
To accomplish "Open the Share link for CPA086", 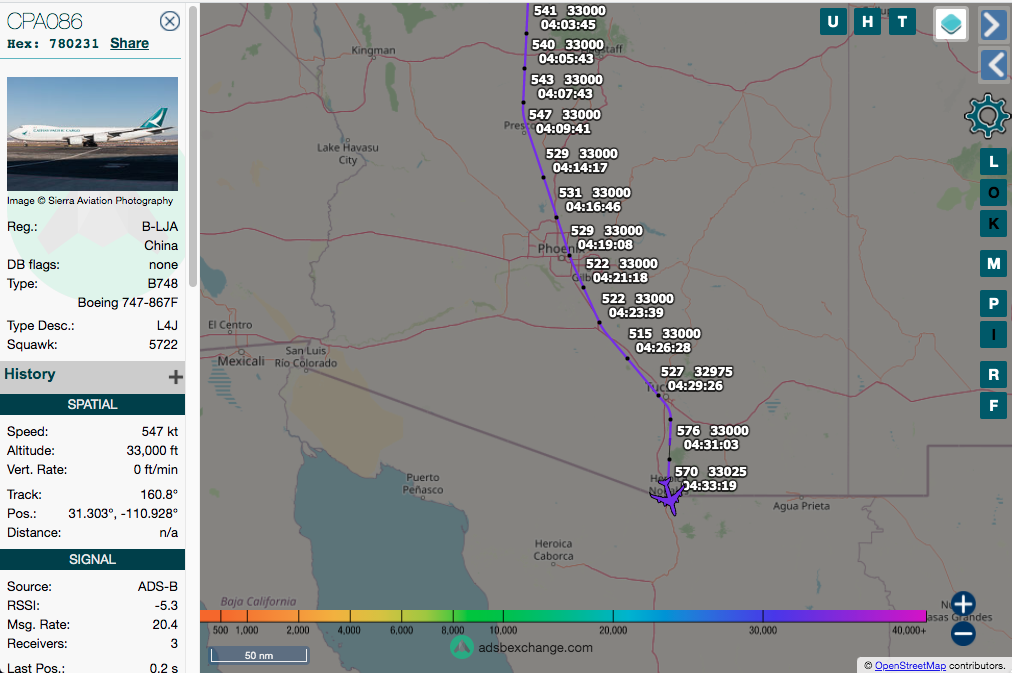I will click(129, 43).
